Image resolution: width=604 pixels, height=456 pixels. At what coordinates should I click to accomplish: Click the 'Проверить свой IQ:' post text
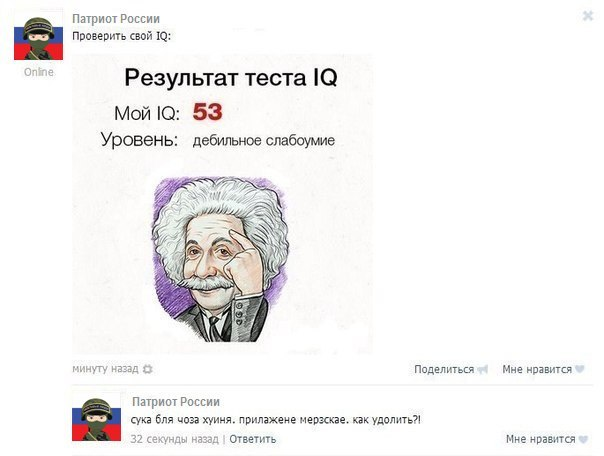121,36
